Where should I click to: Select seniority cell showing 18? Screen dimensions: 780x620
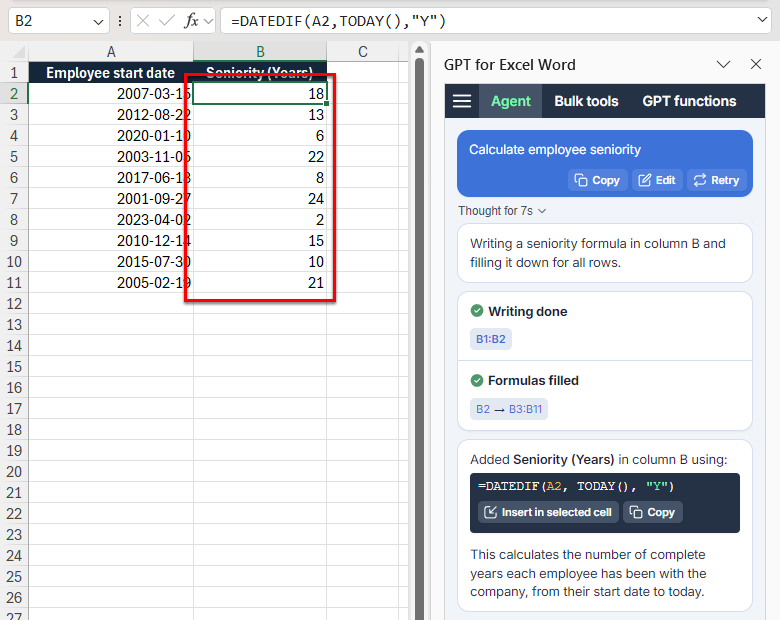point(260,94)
